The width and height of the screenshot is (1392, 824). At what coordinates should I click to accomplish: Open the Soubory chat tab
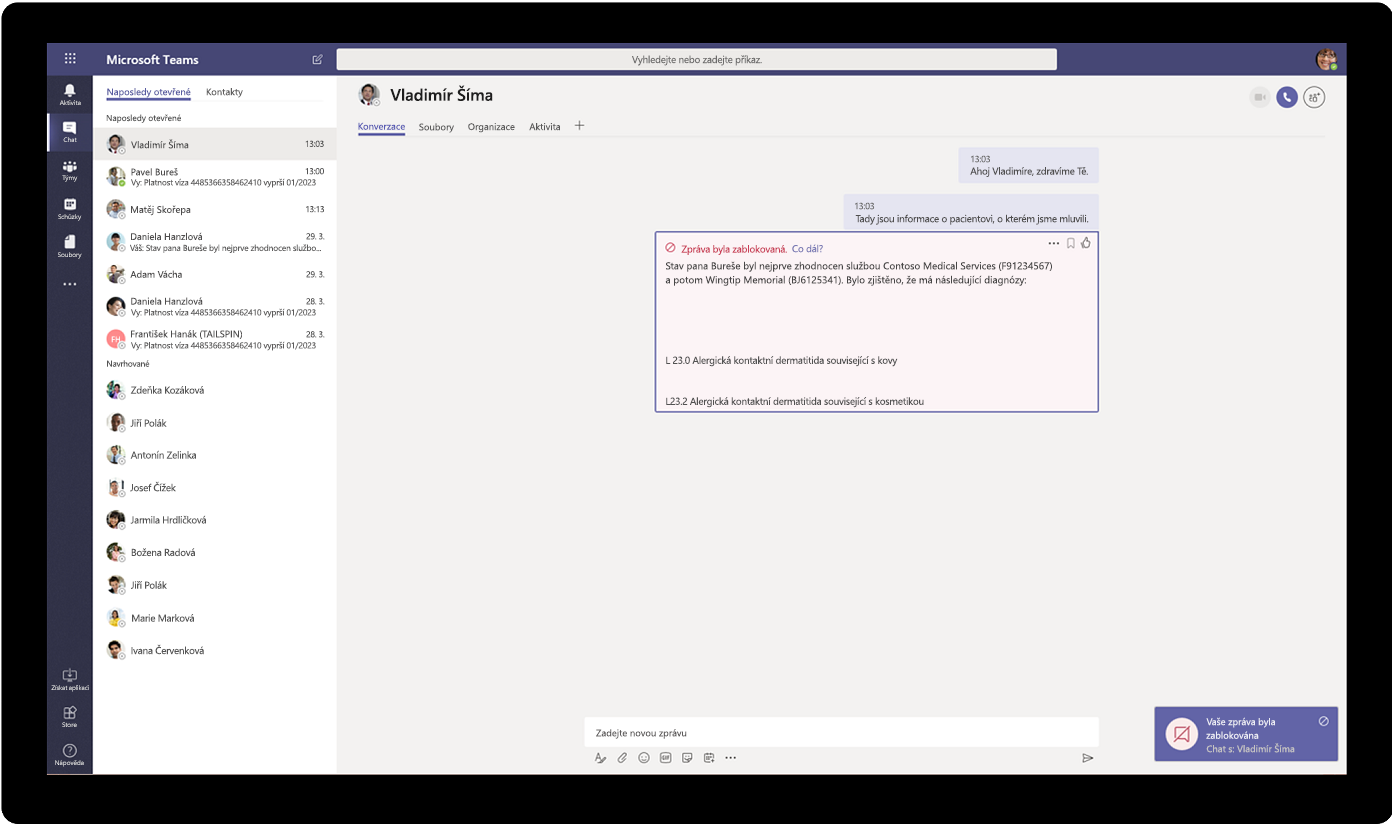point(436,127)
